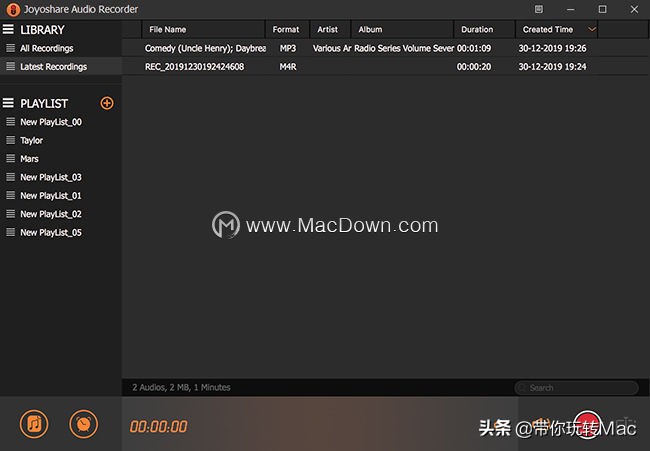Click the Various Ar artist cell

(x=332, y=48)
